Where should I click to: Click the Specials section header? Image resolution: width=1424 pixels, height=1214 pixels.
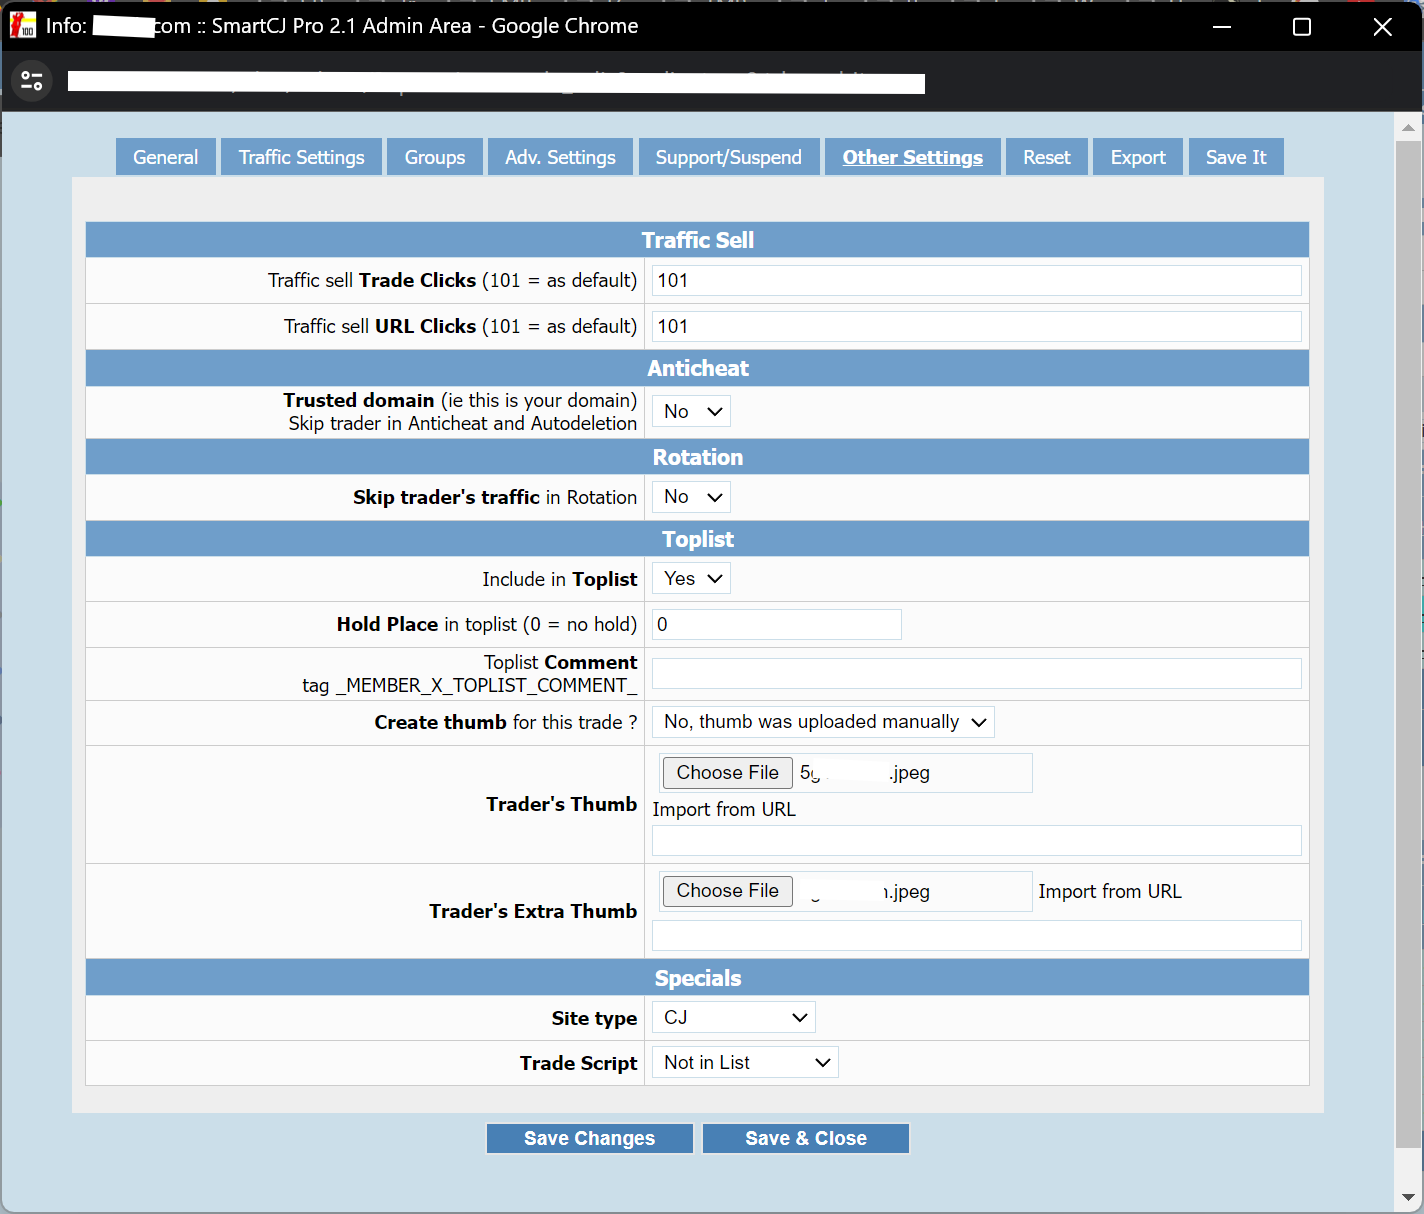click(697, 978)
